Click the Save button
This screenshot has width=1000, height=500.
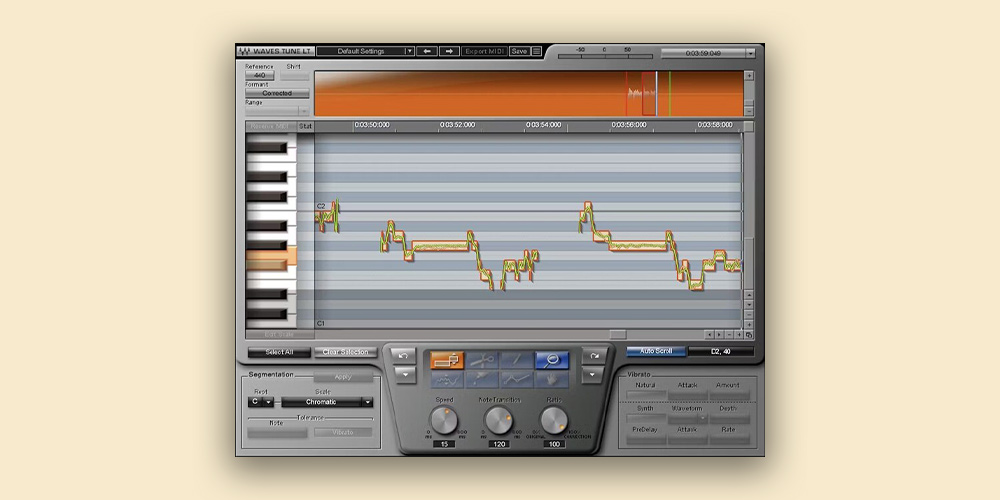(x=520, y=51)
